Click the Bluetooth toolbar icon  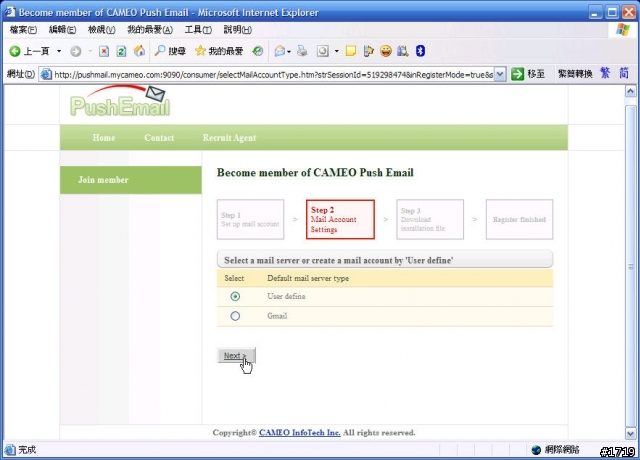pos(420,51)
